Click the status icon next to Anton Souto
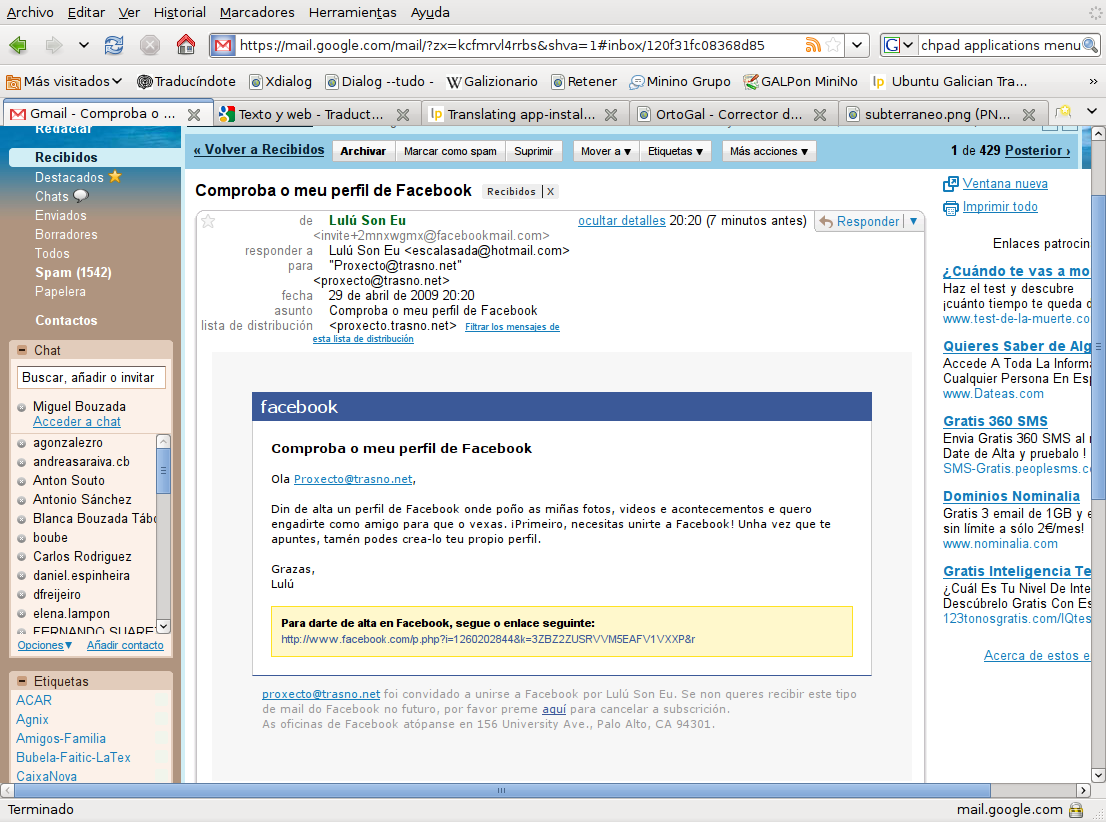The height and width of the screenshot is (822, 1106). [22, 481]
